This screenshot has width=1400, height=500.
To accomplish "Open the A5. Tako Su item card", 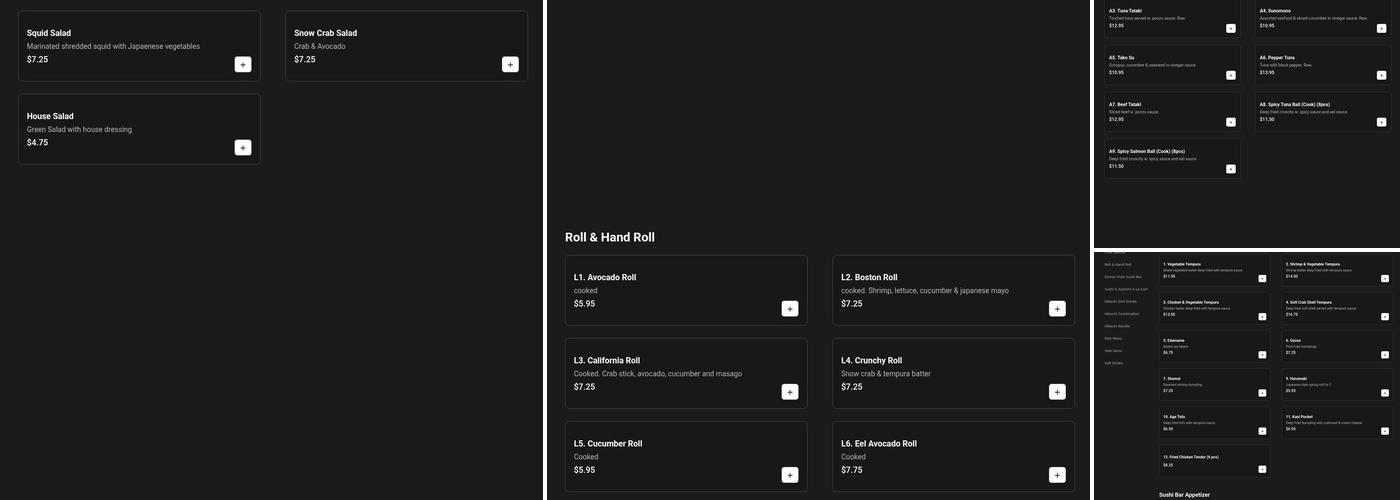I will (x=1172, y=64).
